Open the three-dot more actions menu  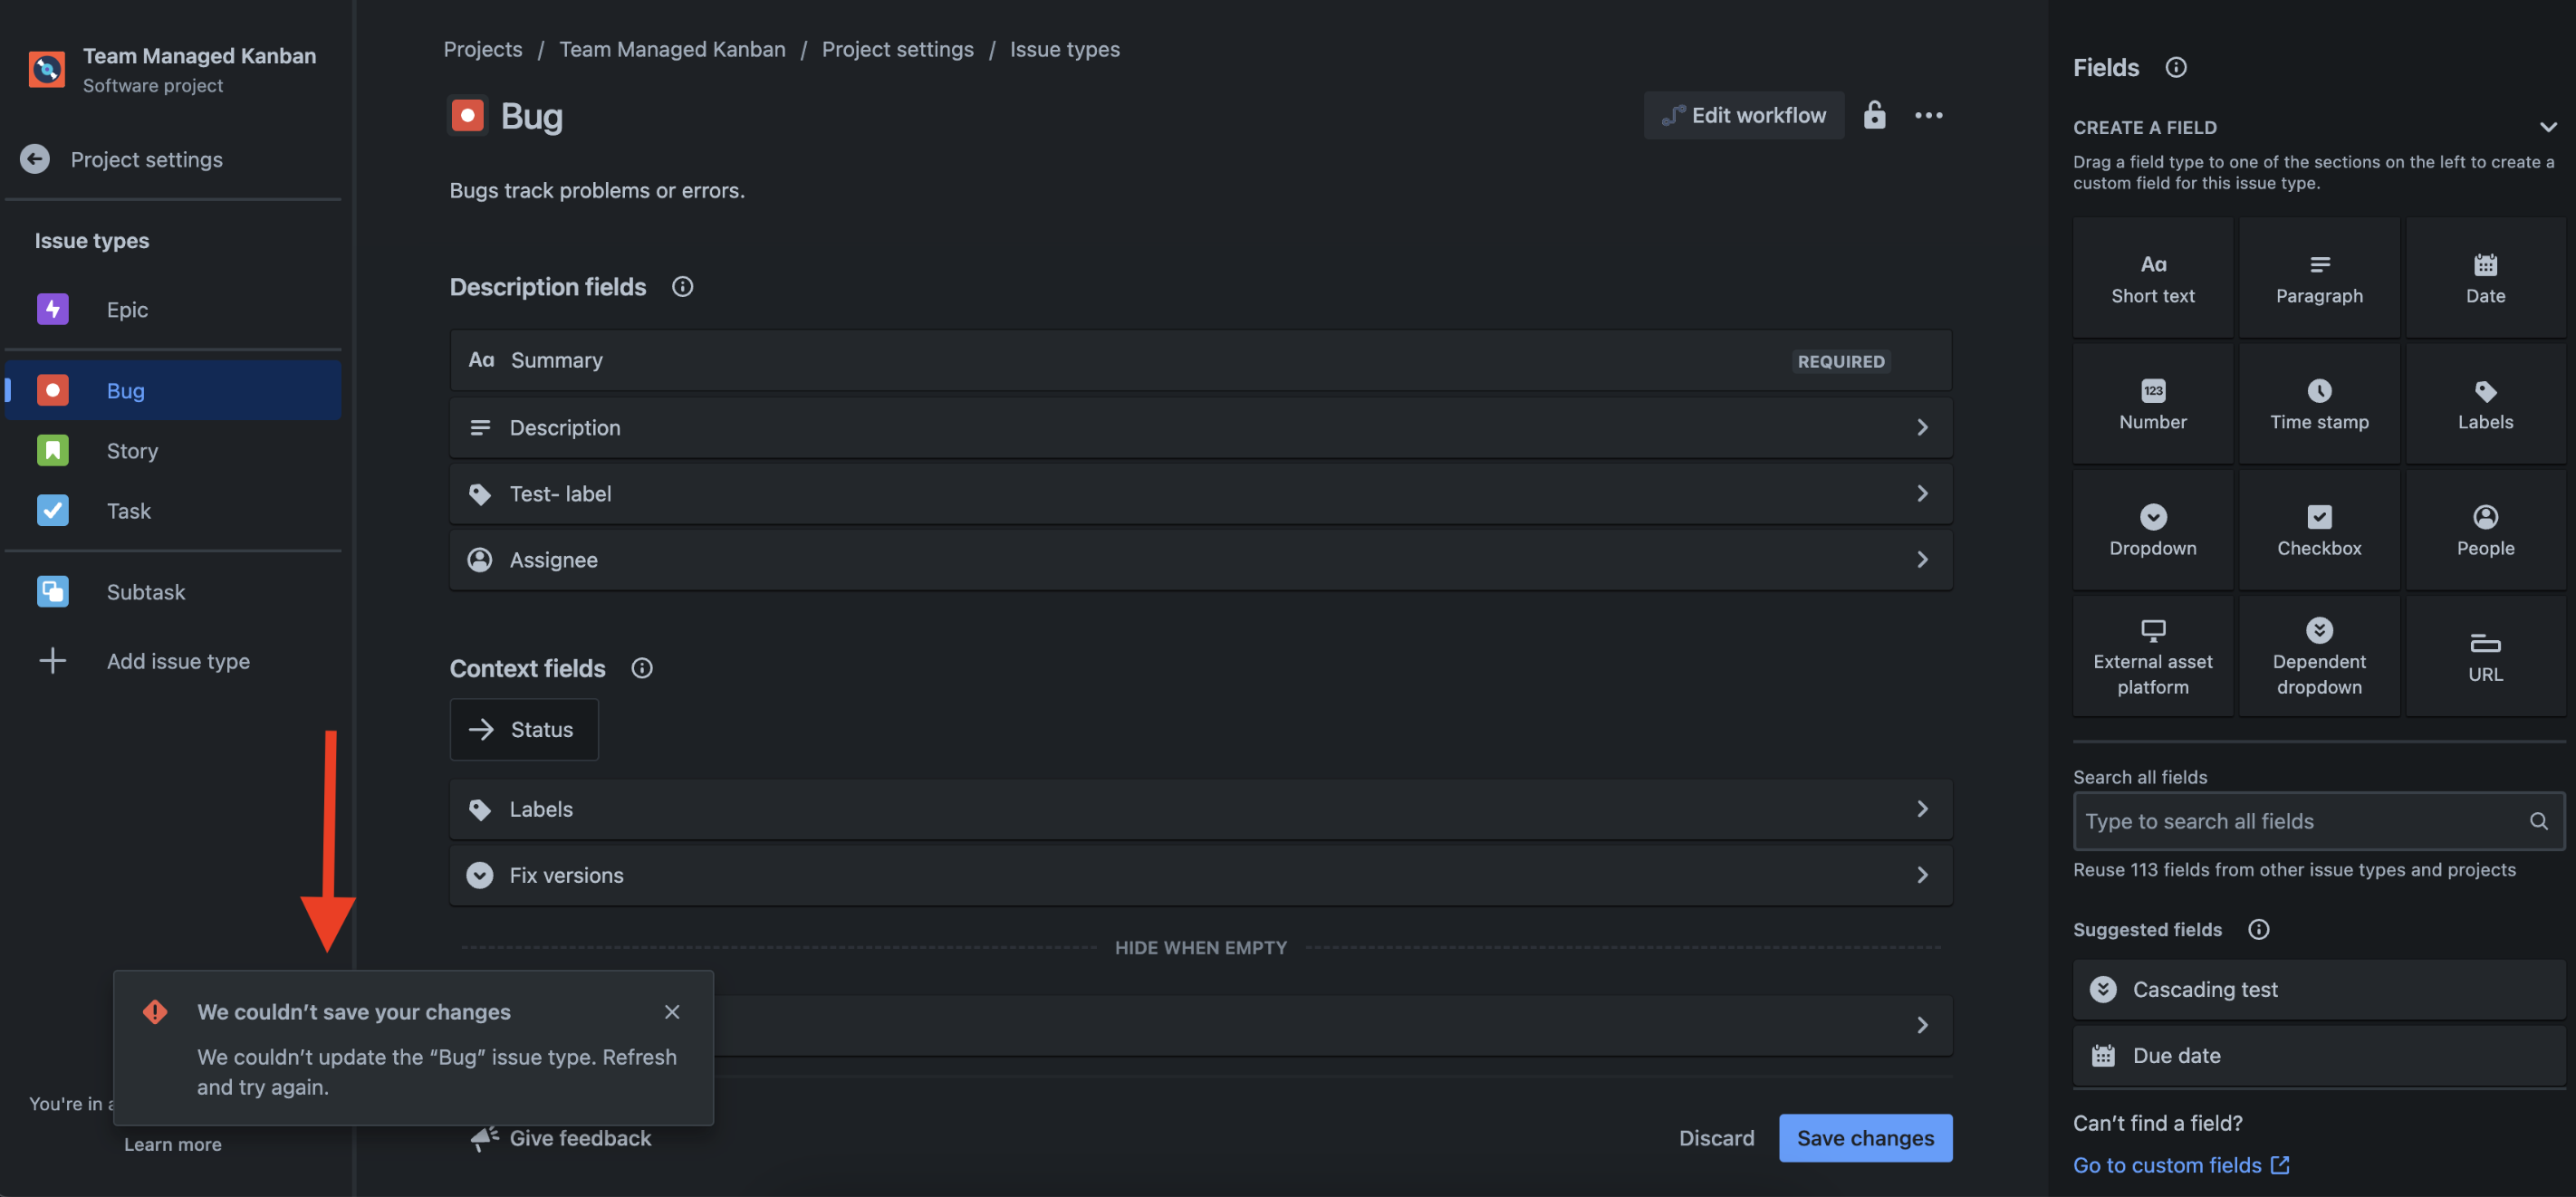pyautogui.click(x=1928, y=116)
